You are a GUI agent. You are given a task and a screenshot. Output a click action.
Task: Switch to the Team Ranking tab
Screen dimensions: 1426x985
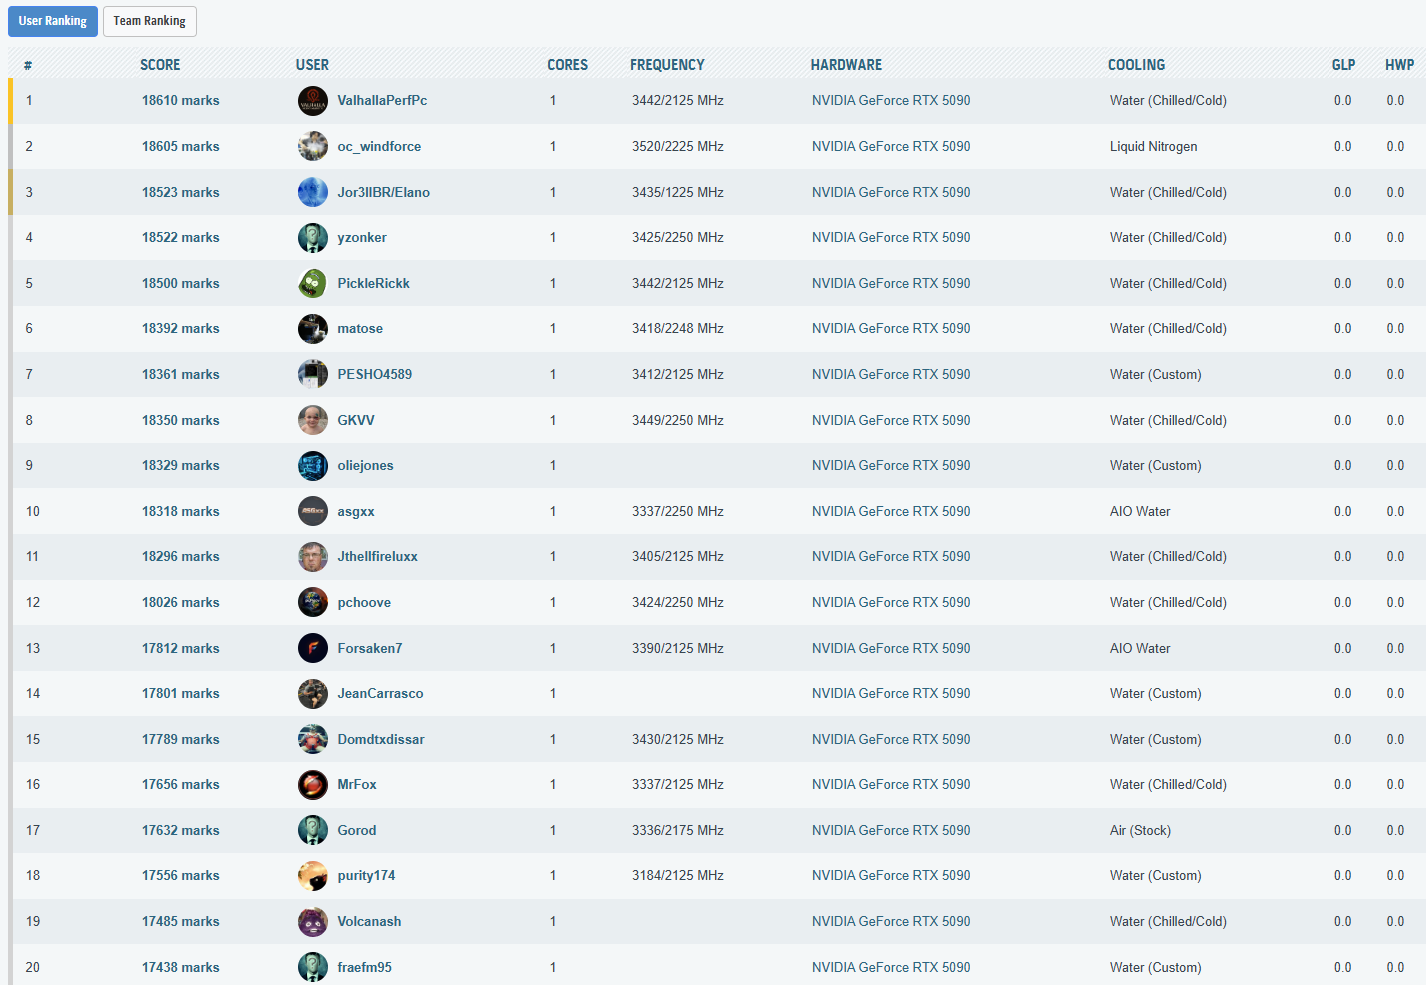click(149, 21)
